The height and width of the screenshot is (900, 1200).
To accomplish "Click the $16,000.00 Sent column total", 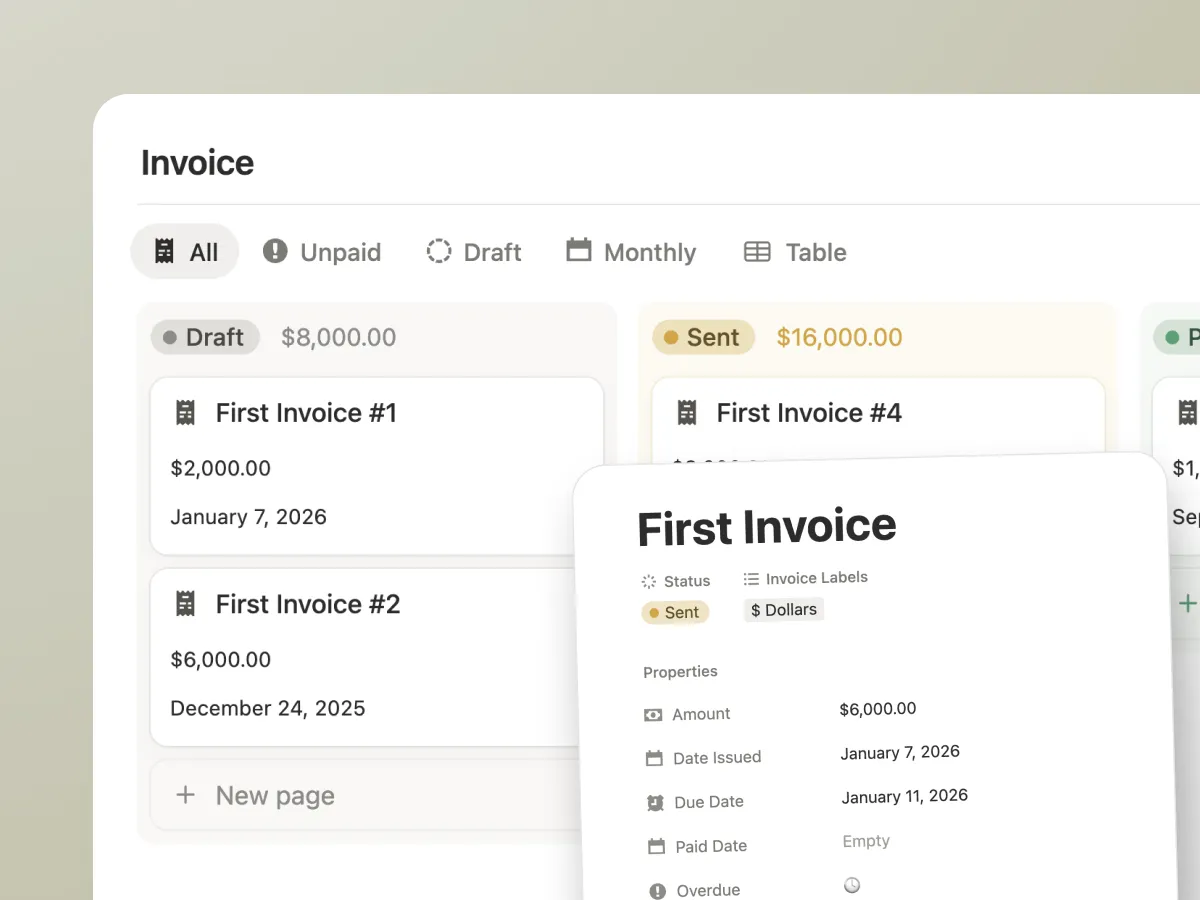I will [x=840, y=338].
